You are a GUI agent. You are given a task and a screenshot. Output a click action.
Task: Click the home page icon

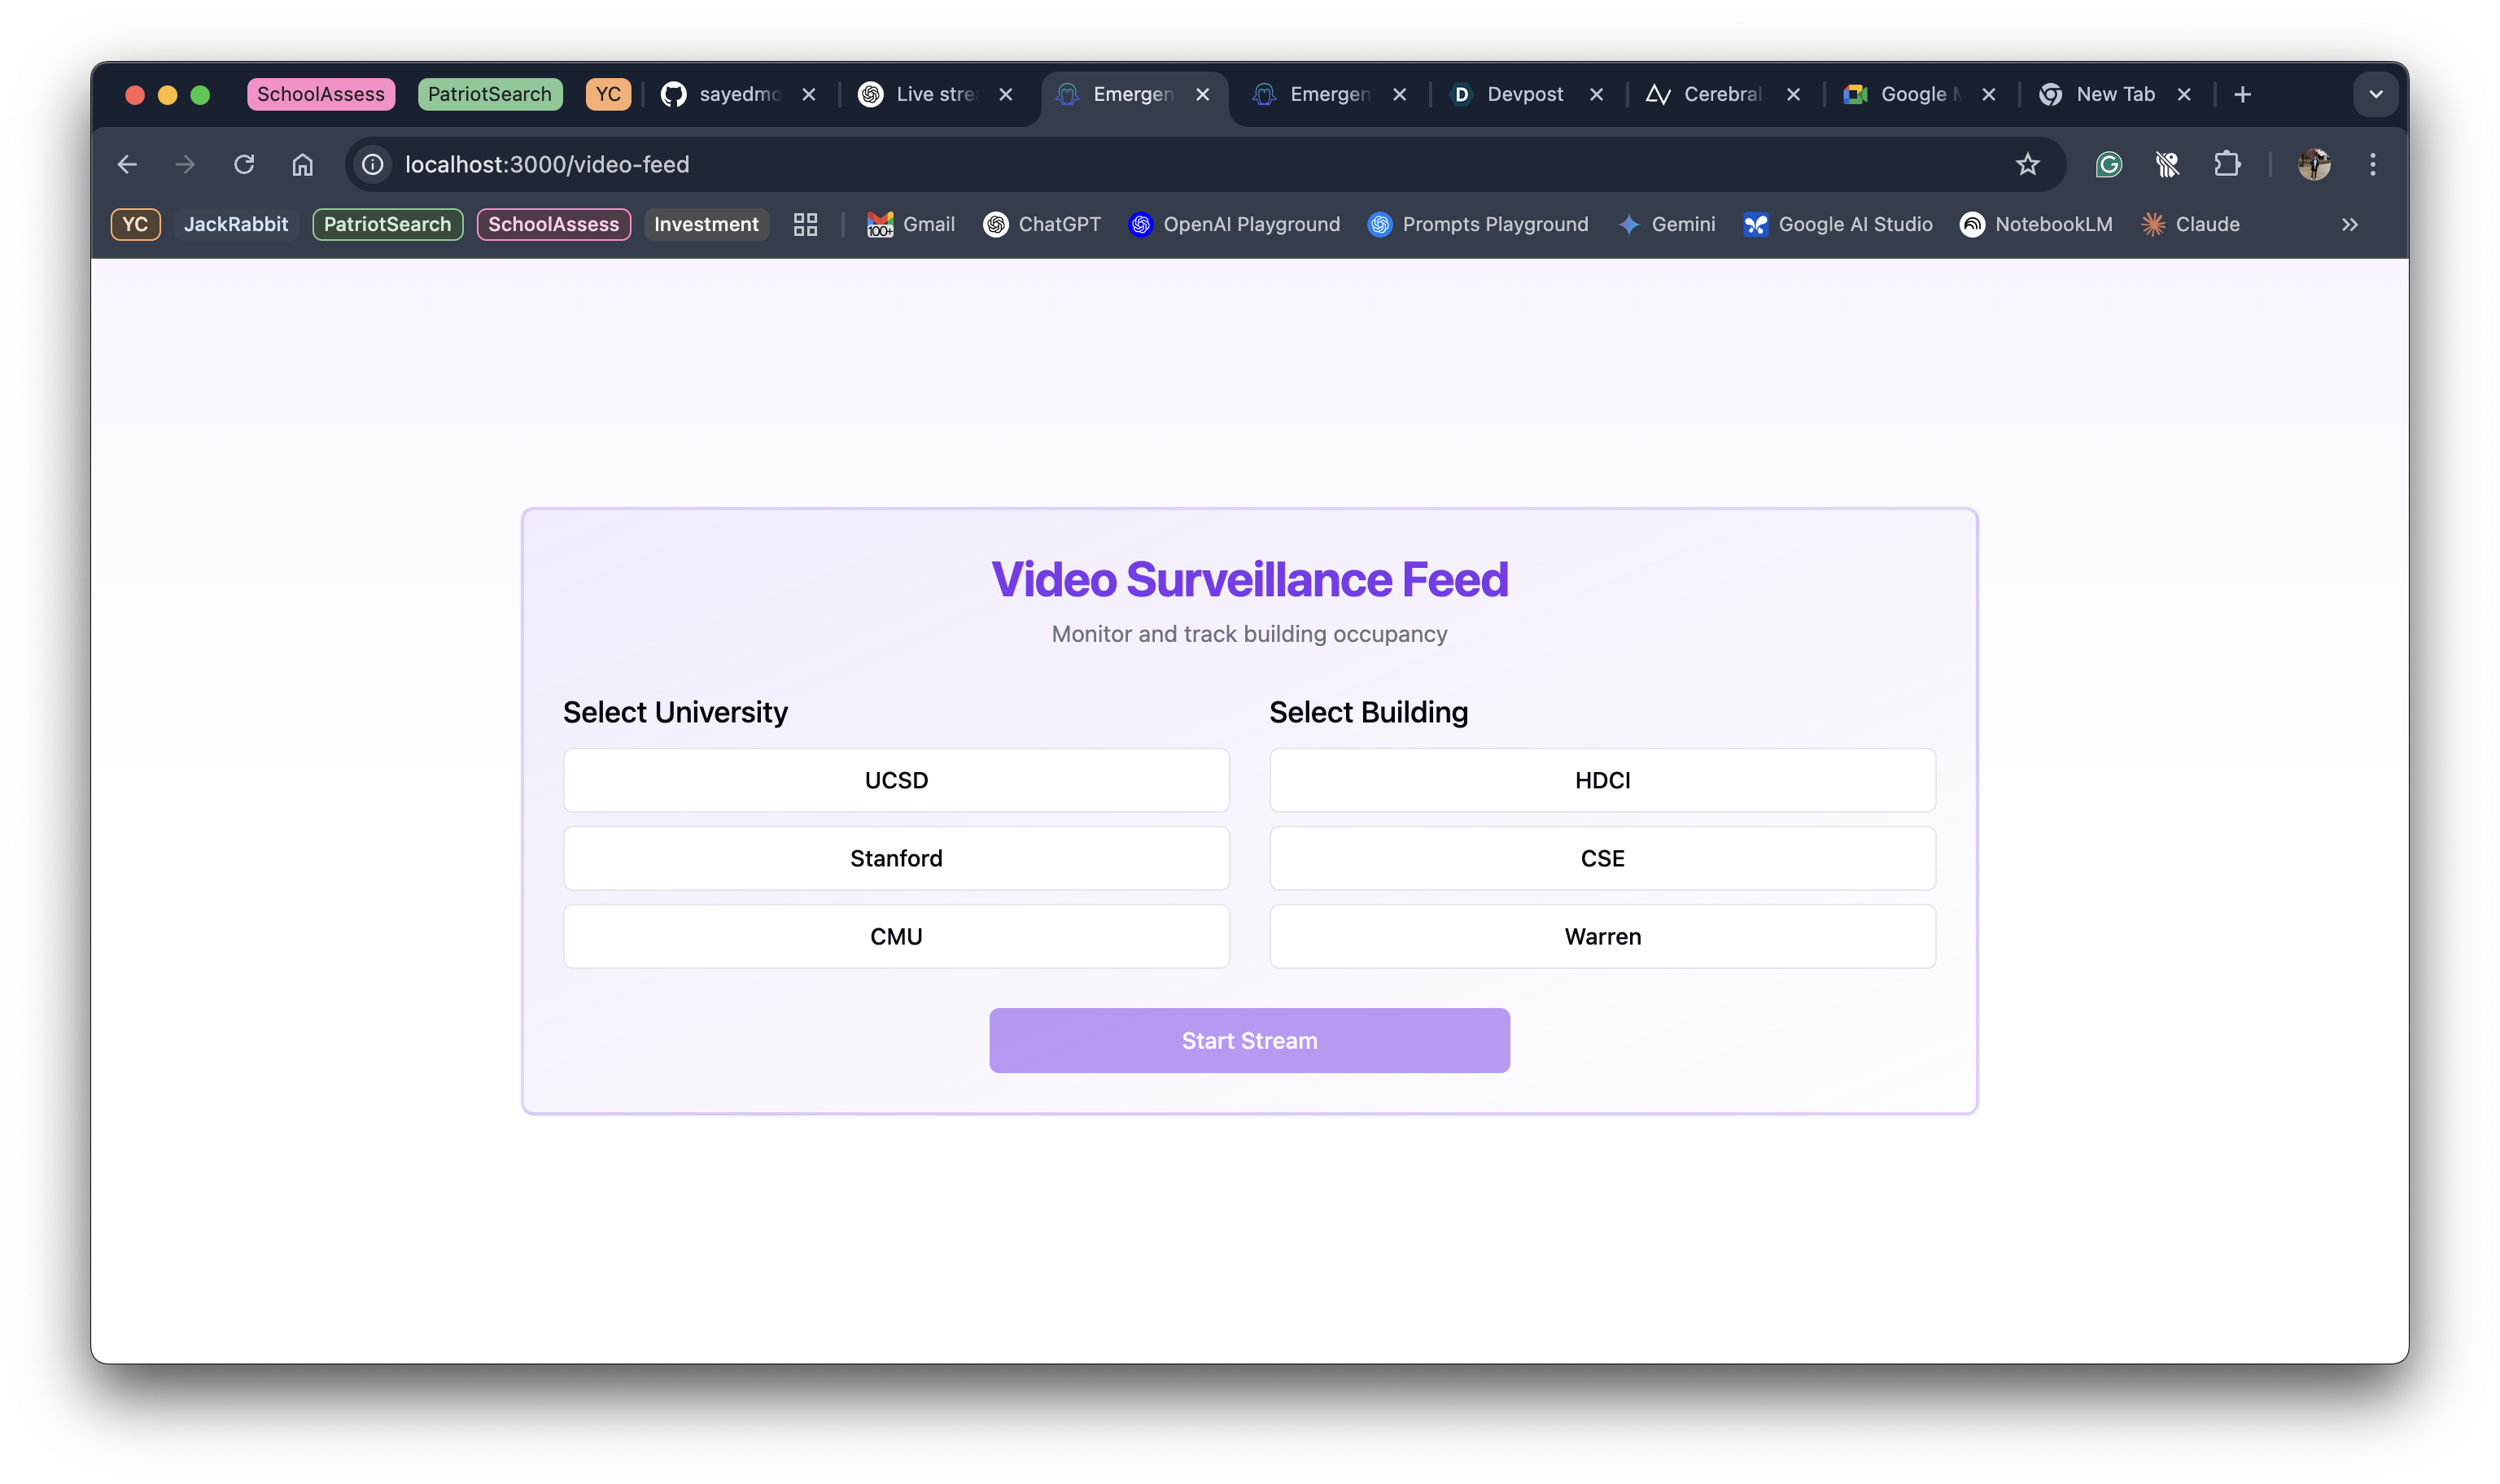click(x=302, y=164)
